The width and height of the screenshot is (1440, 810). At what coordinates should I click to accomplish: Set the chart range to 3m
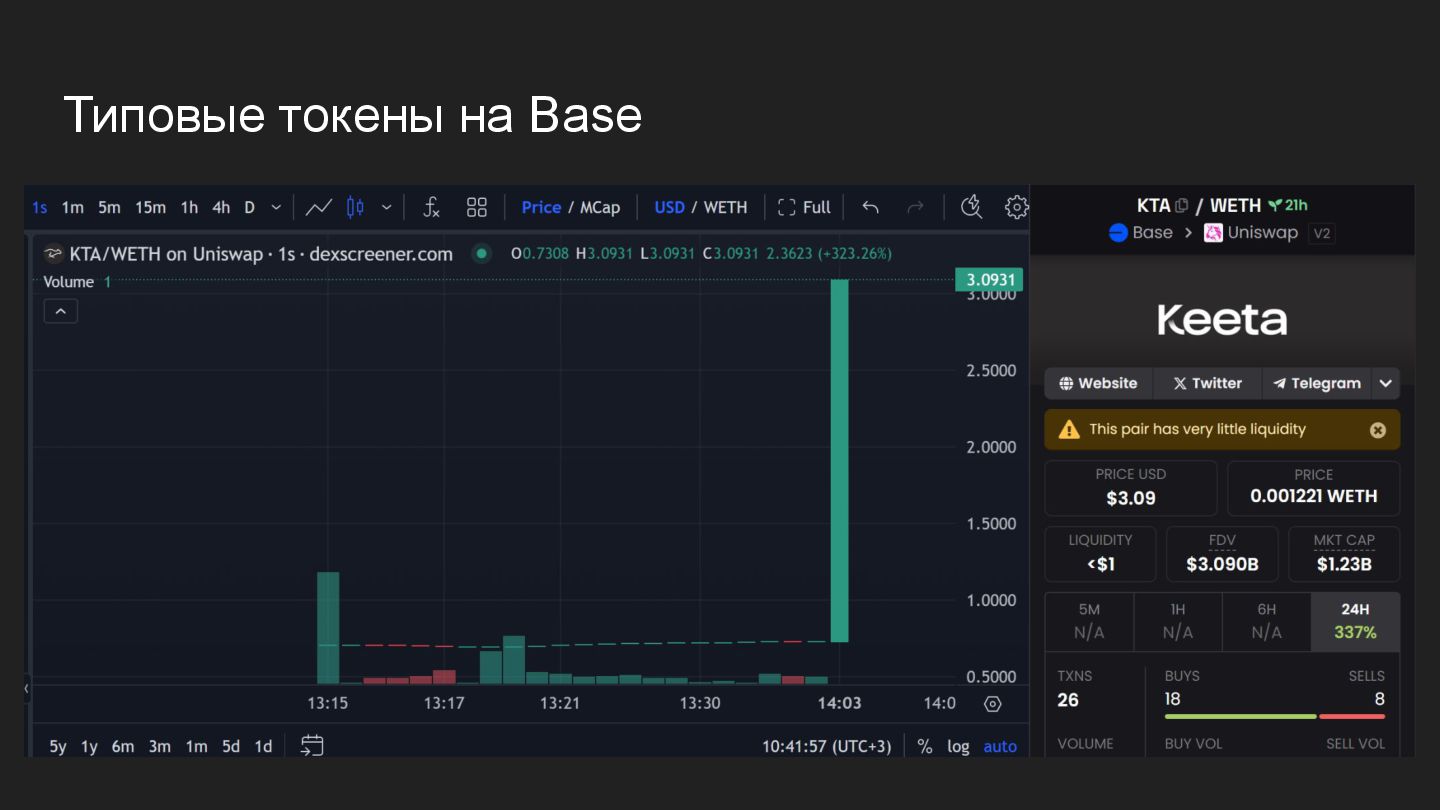[x=160, y=747]
